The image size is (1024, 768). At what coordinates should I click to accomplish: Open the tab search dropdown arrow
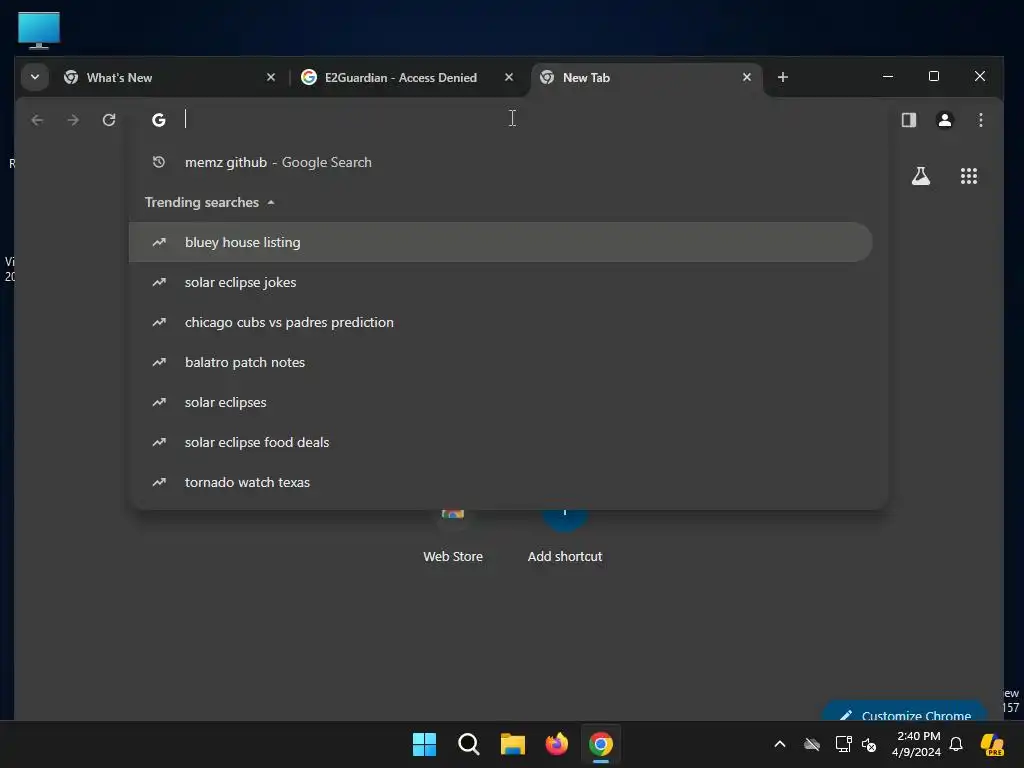tap(35, 77)
